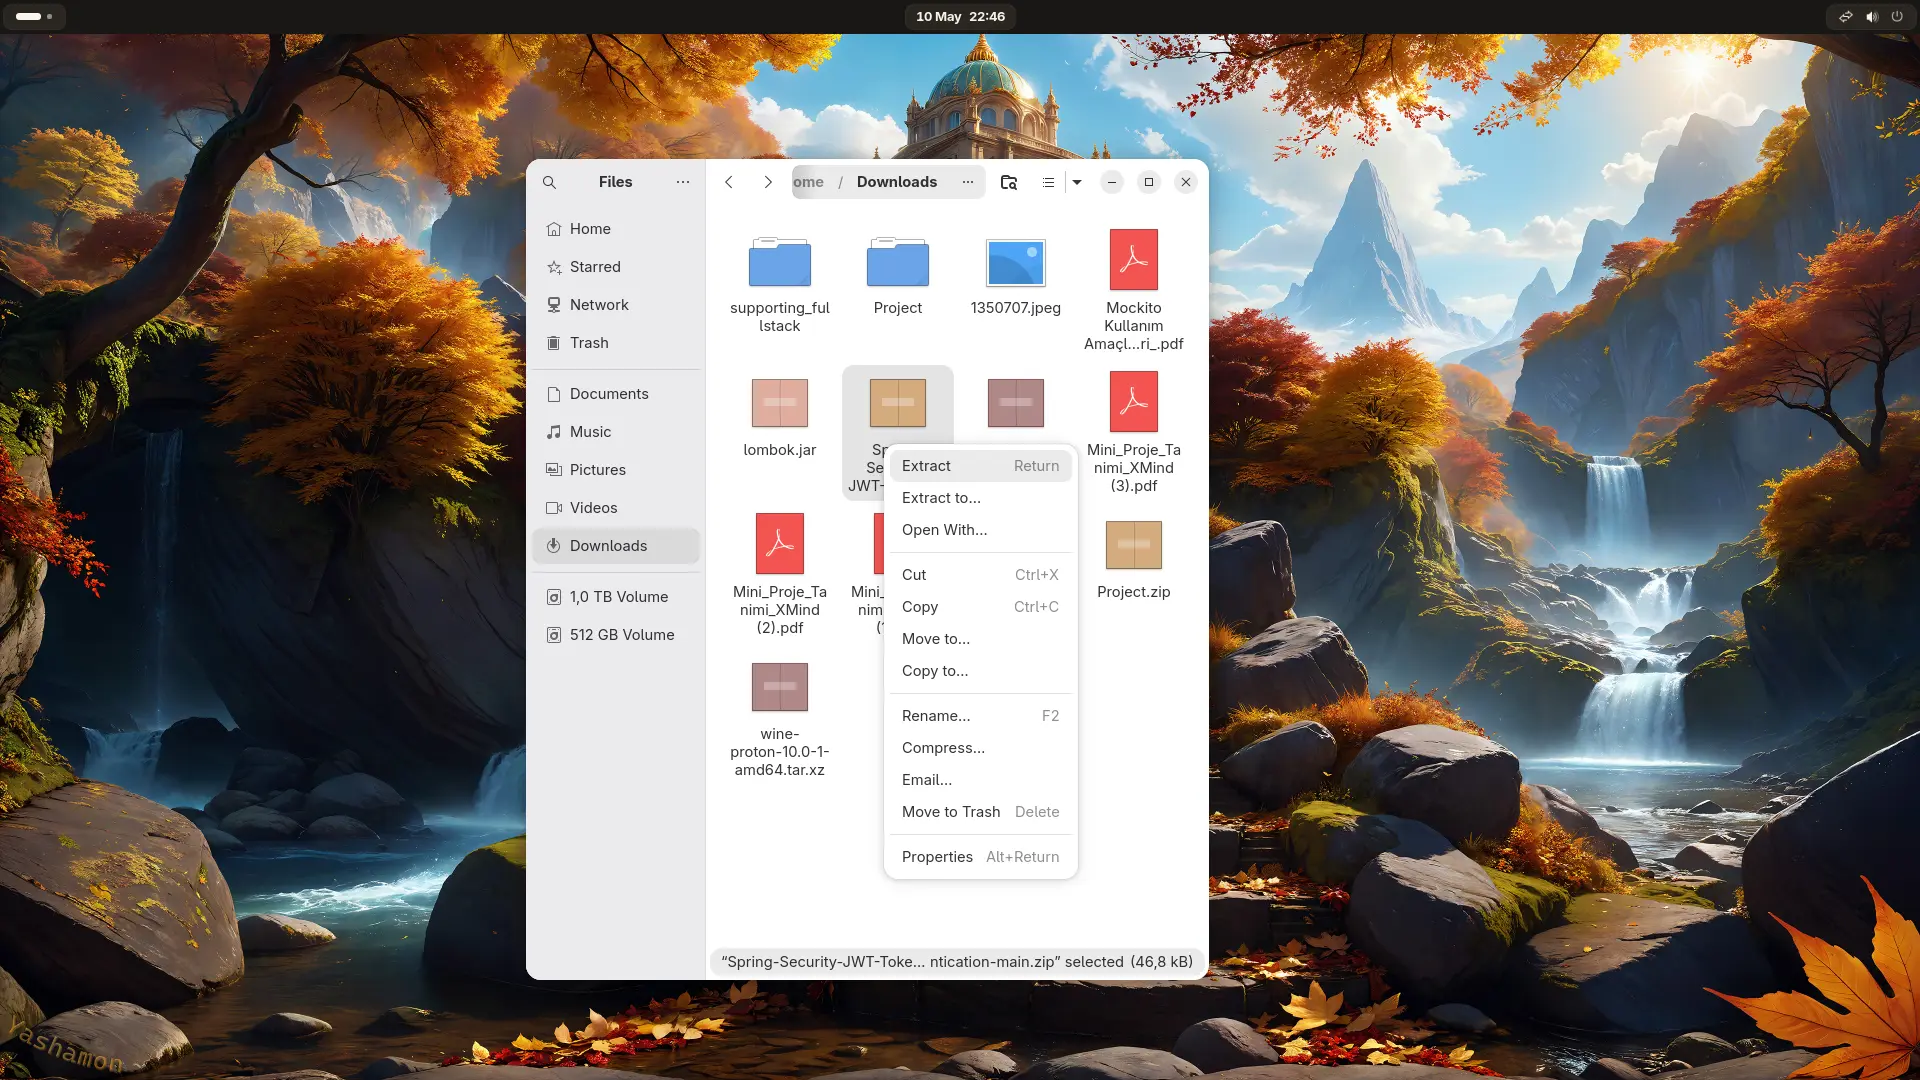Choose Compress... from the context menu
Screen dimensions: 1920x1080
tap(980, 748)
